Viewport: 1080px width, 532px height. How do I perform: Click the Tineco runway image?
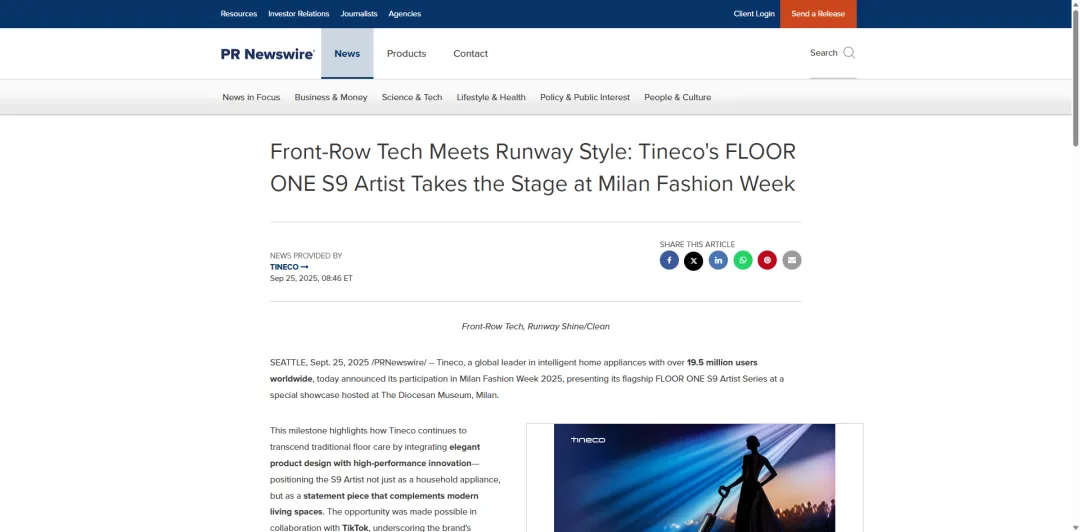coord(694,478)
